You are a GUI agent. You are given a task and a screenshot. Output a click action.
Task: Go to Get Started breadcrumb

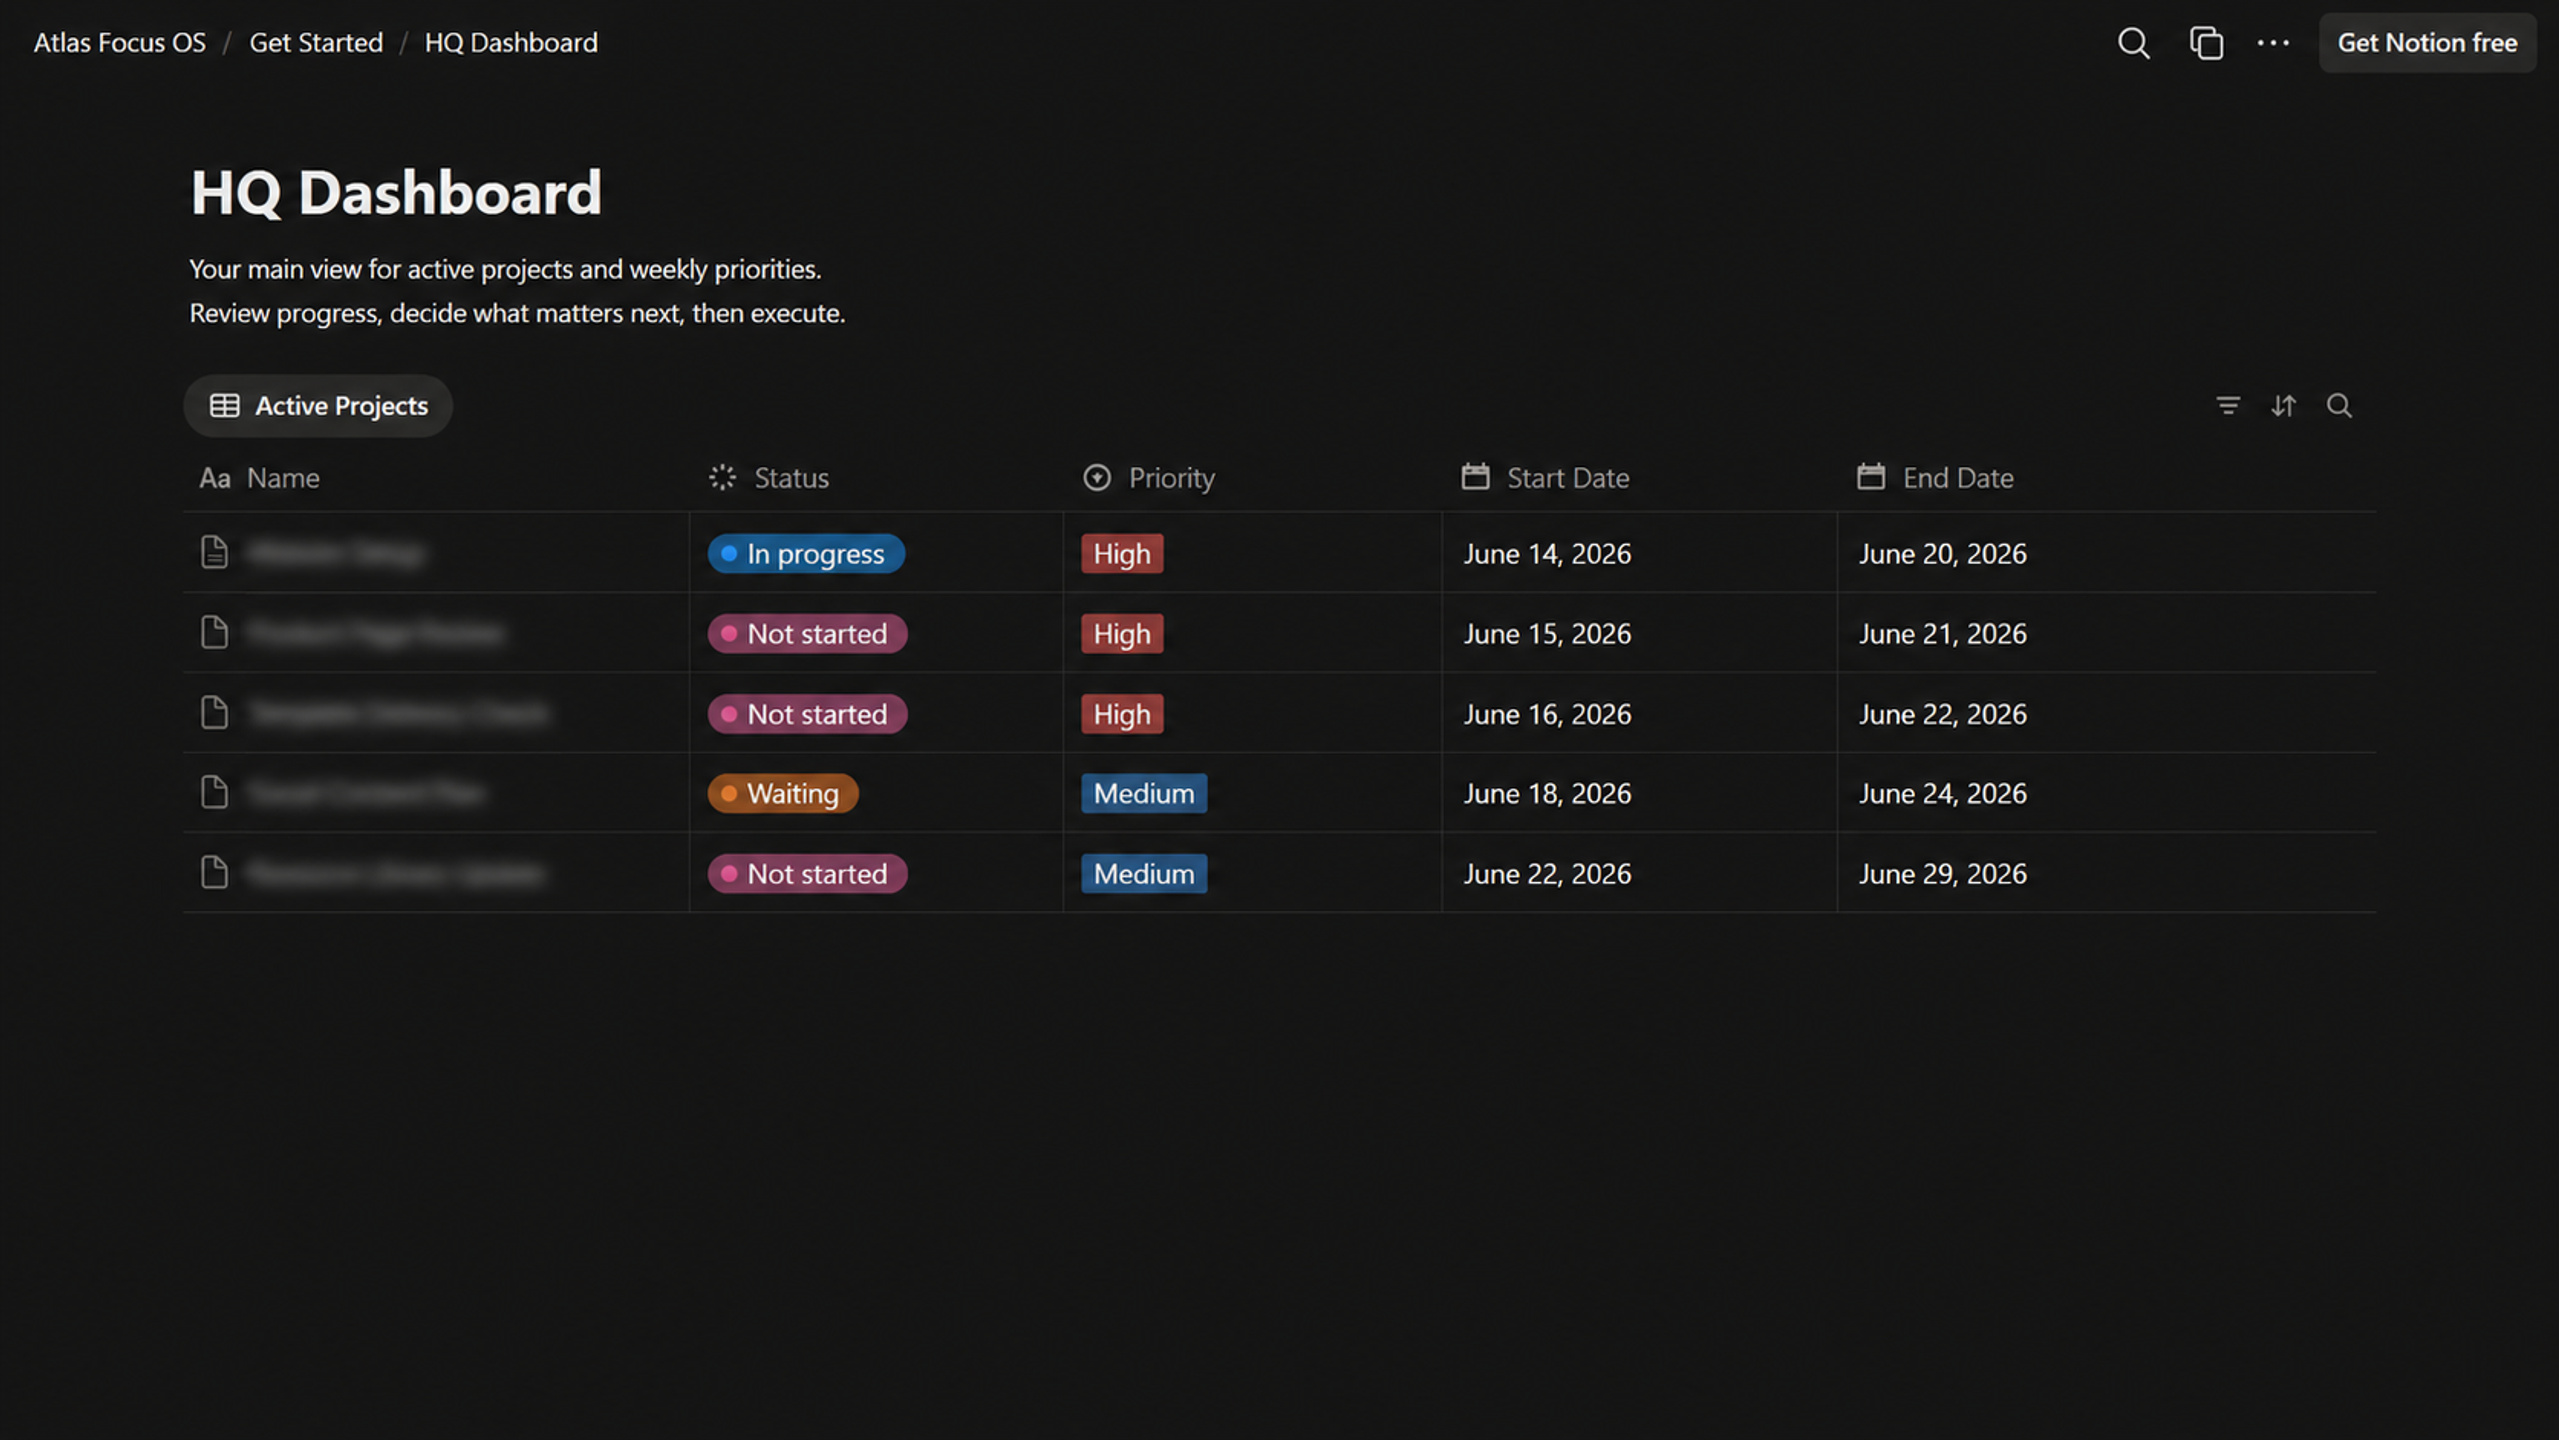[x=316, y=42]
